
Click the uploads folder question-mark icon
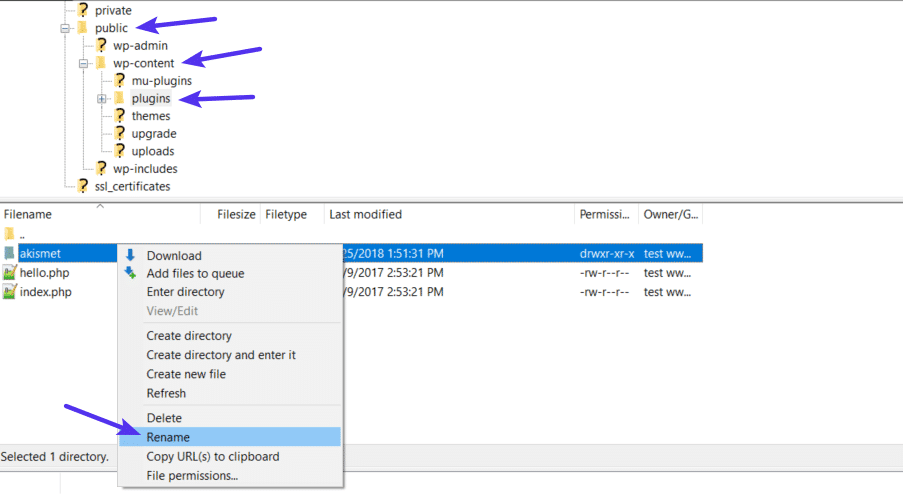[119, 151]
